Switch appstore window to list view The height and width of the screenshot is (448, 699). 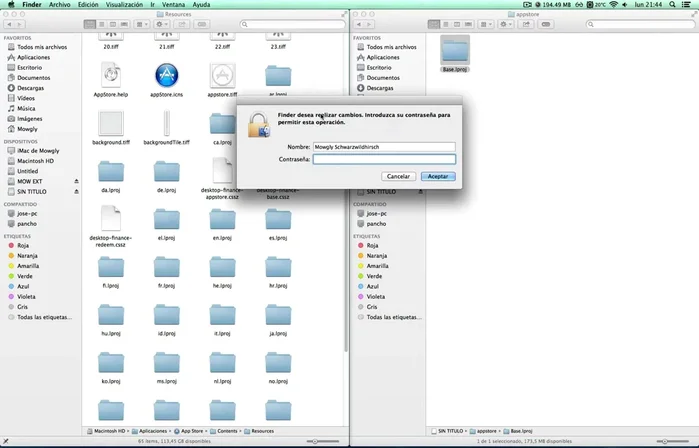point(445,25)
